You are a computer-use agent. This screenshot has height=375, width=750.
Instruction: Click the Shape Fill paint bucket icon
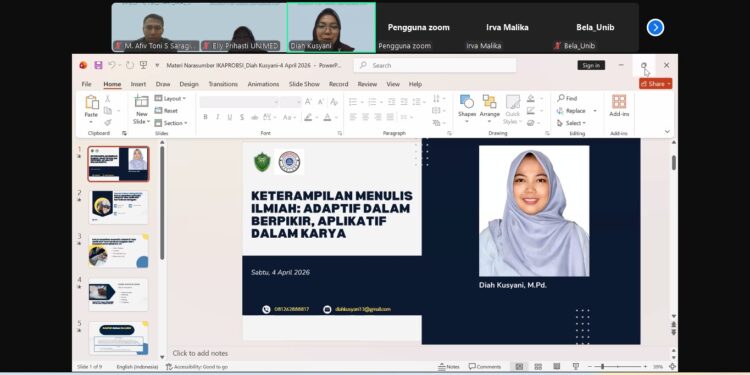coord(530,99)
